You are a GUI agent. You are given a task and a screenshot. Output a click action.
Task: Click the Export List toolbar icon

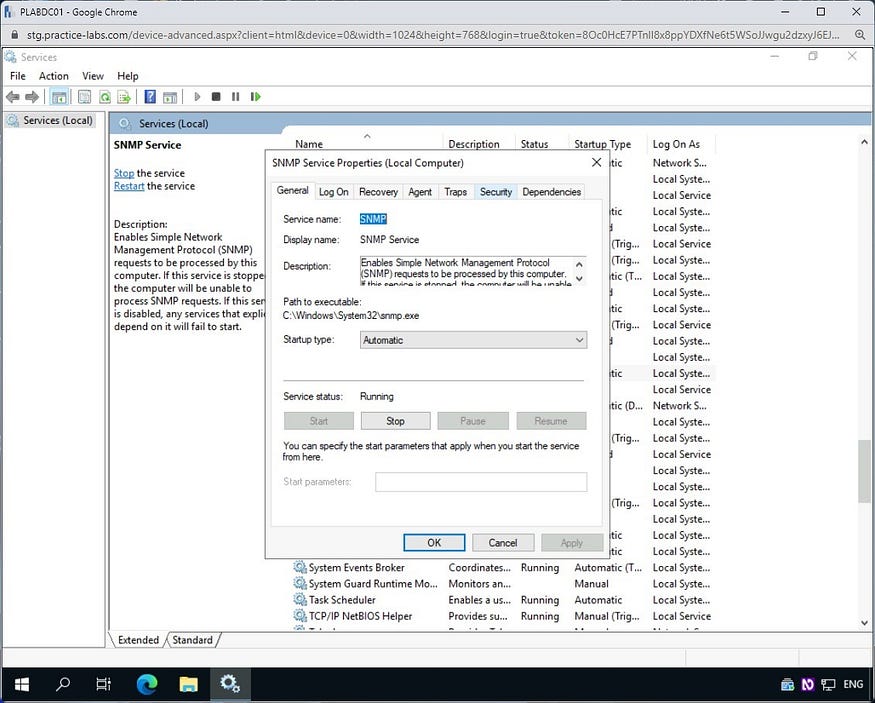(x=124, y=97)
